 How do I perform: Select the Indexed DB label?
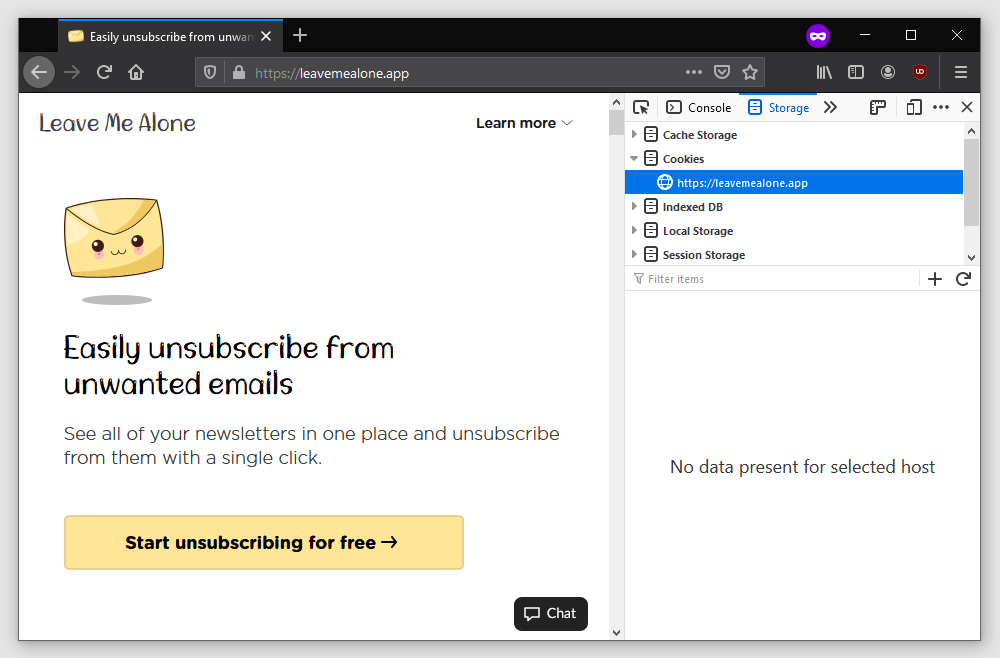[x=693, y=207]
